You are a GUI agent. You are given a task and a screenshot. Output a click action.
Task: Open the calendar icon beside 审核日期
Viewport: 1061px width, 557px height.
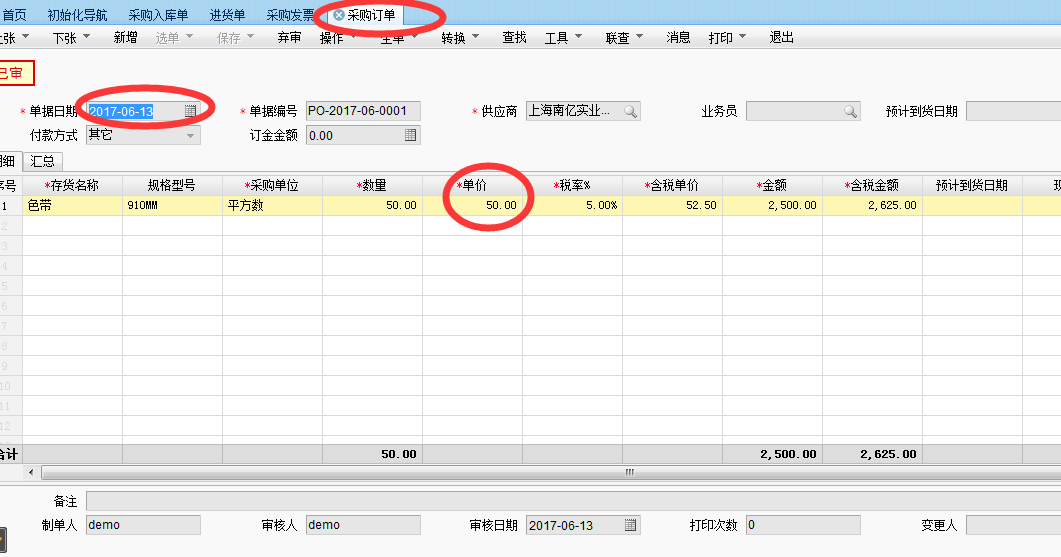click(630, 525)
